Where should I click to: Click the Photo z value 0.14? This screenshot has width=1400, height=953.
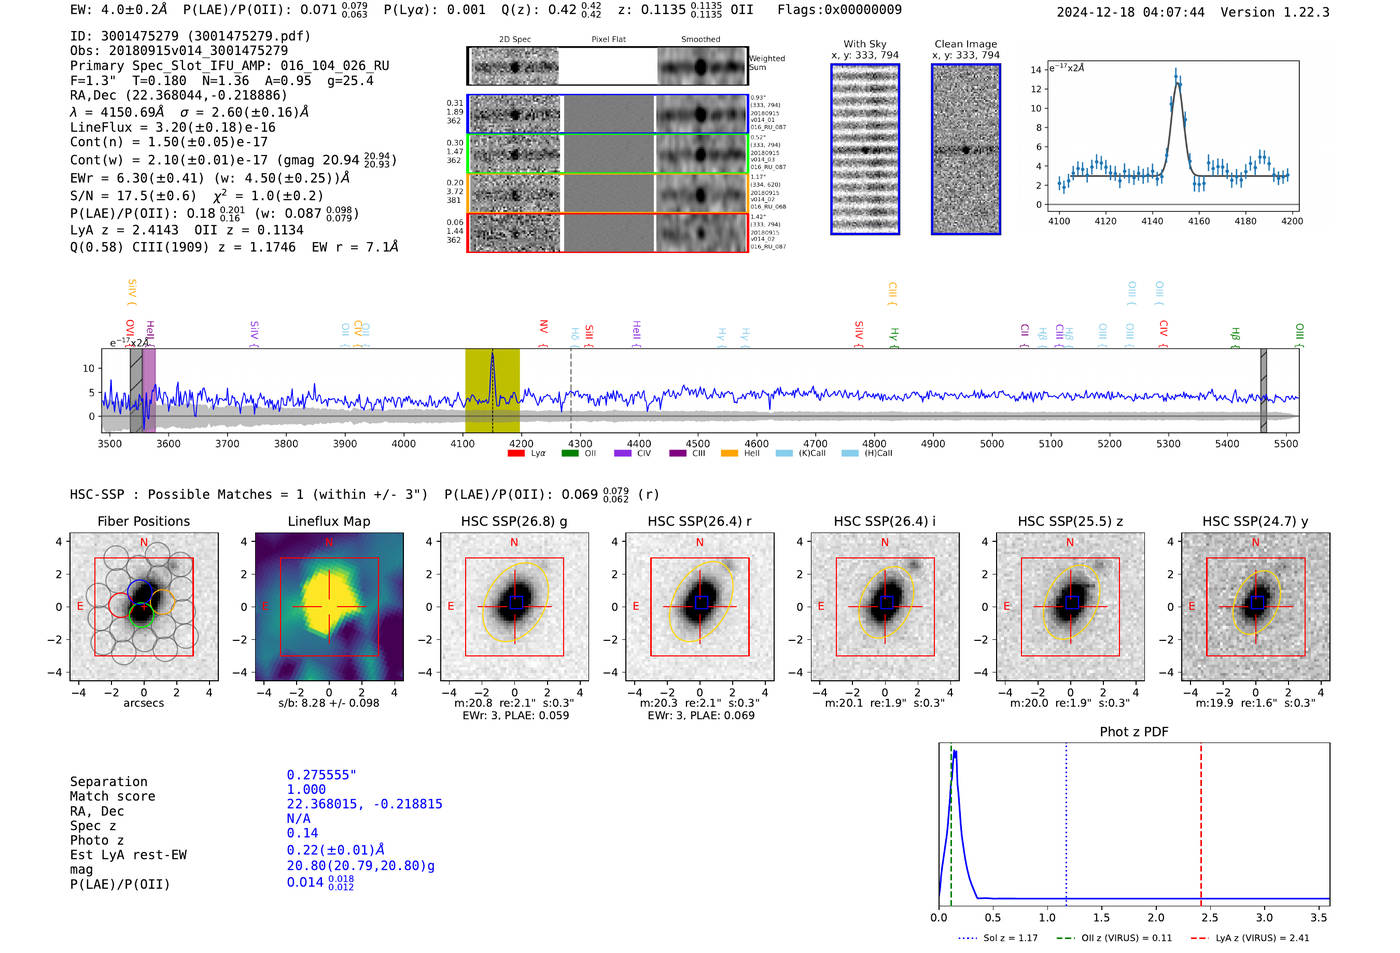tap(302, 833)
